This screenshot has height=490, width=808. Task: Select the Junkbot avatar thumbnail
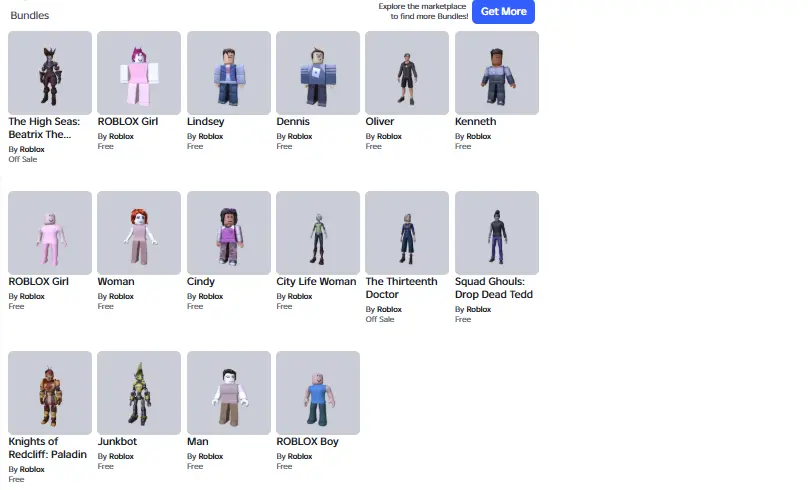tap(139, 393)
